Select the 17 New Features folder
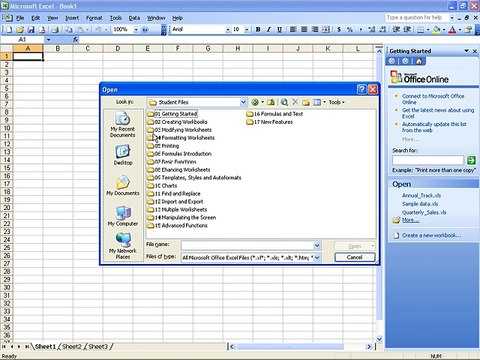Image resolution: width=480 pixels, height=360 pixels. pos(269,122)
